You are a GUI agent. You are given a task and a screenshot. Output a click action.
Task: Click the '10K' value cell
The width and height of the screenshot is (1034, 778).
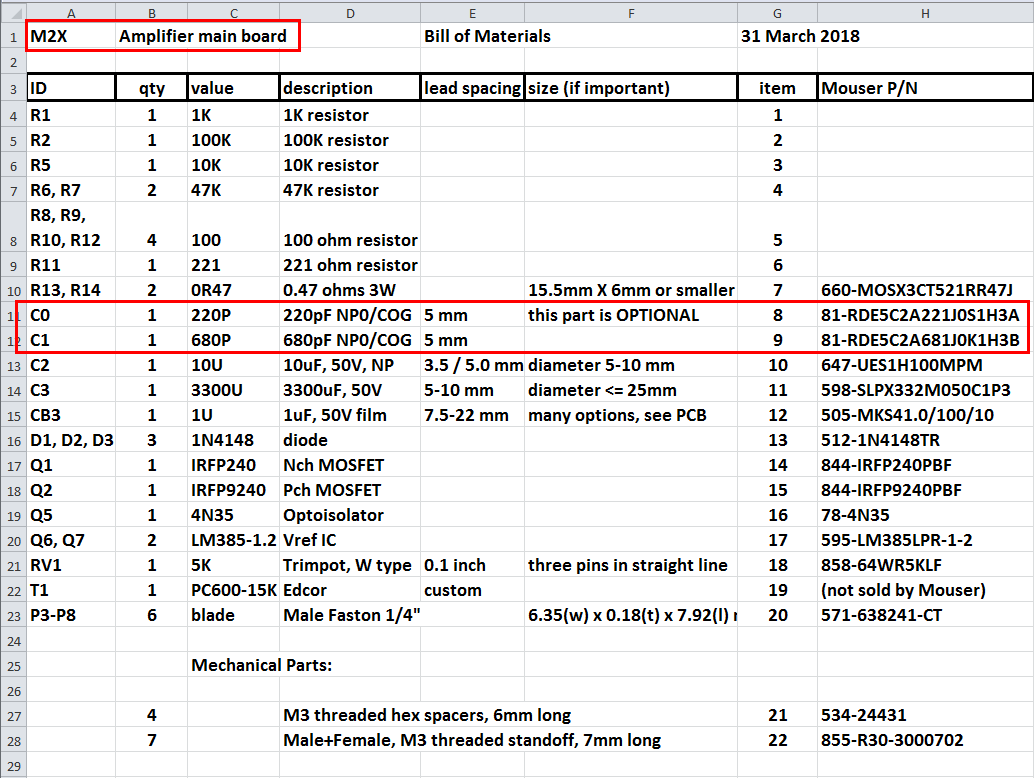[x=233, y=165]
